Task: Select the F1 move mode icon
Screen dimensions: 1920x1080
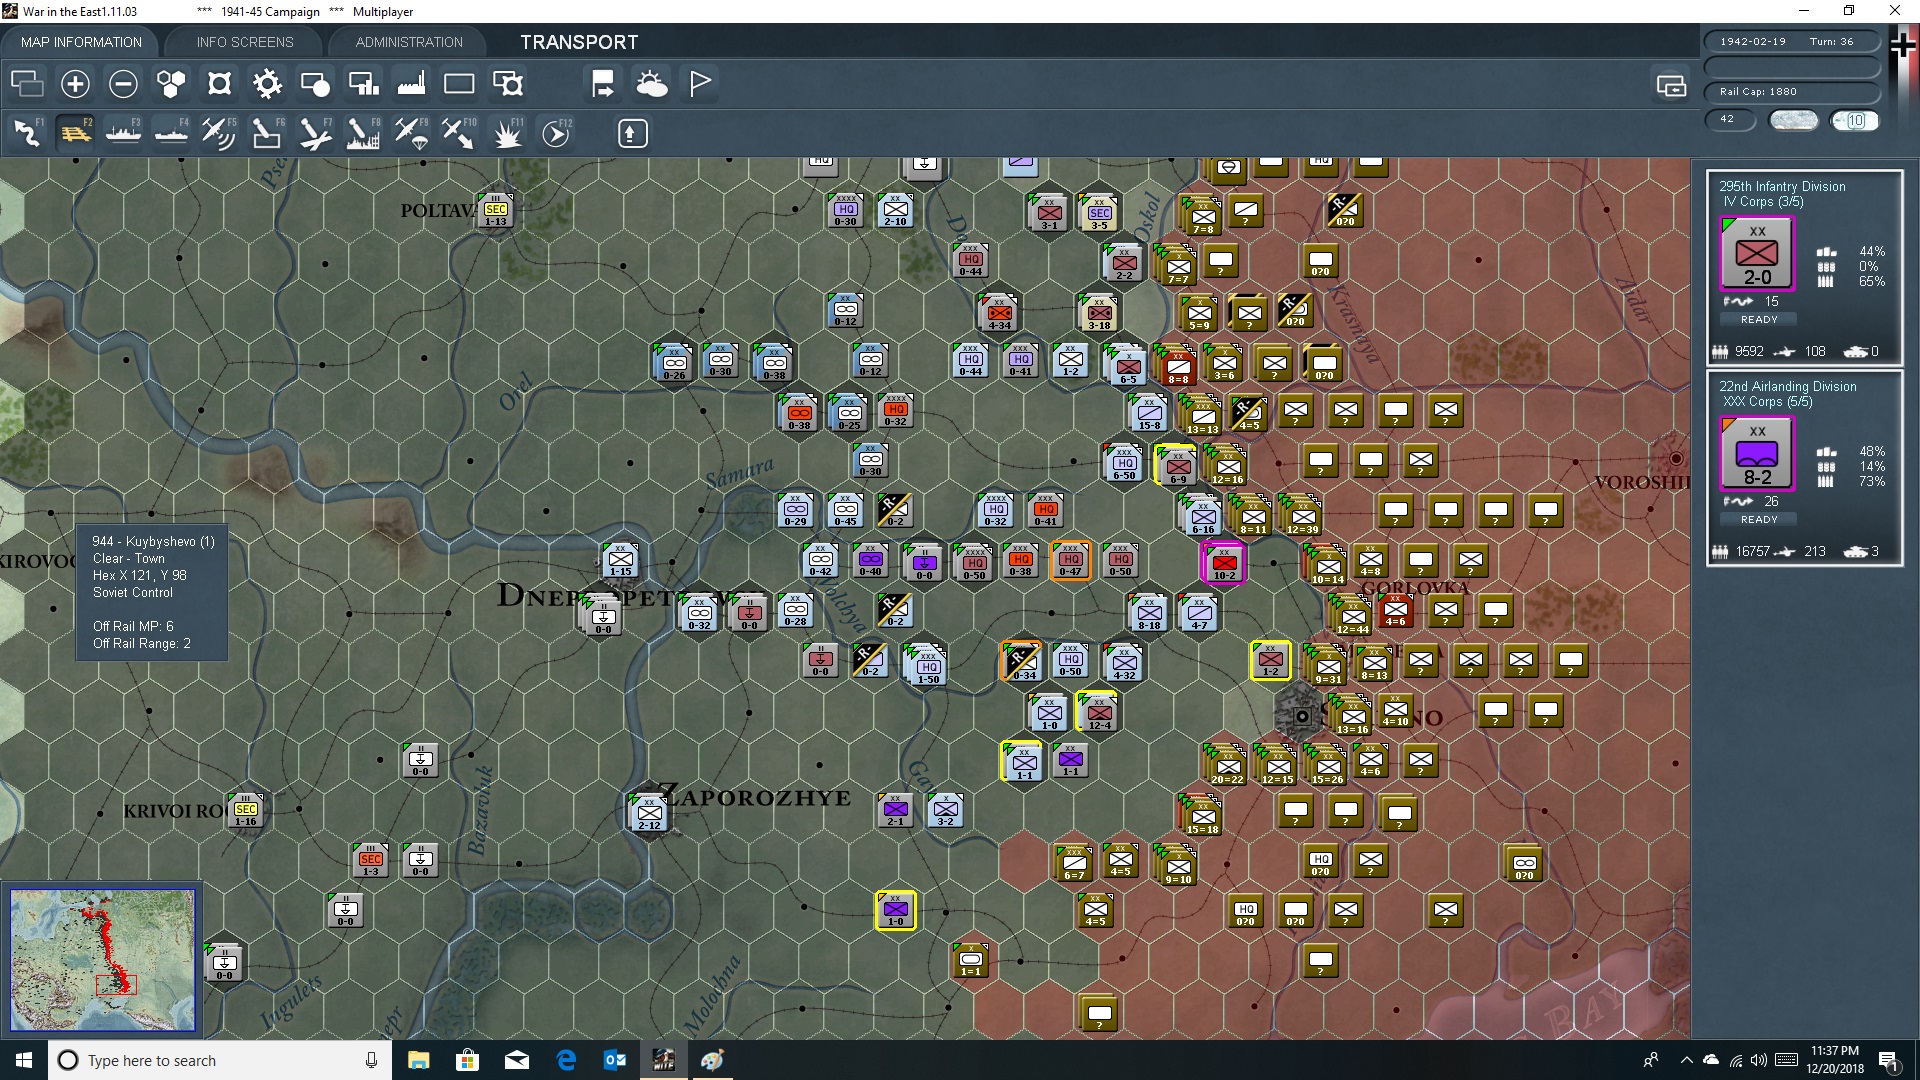Action: point(28,133)
